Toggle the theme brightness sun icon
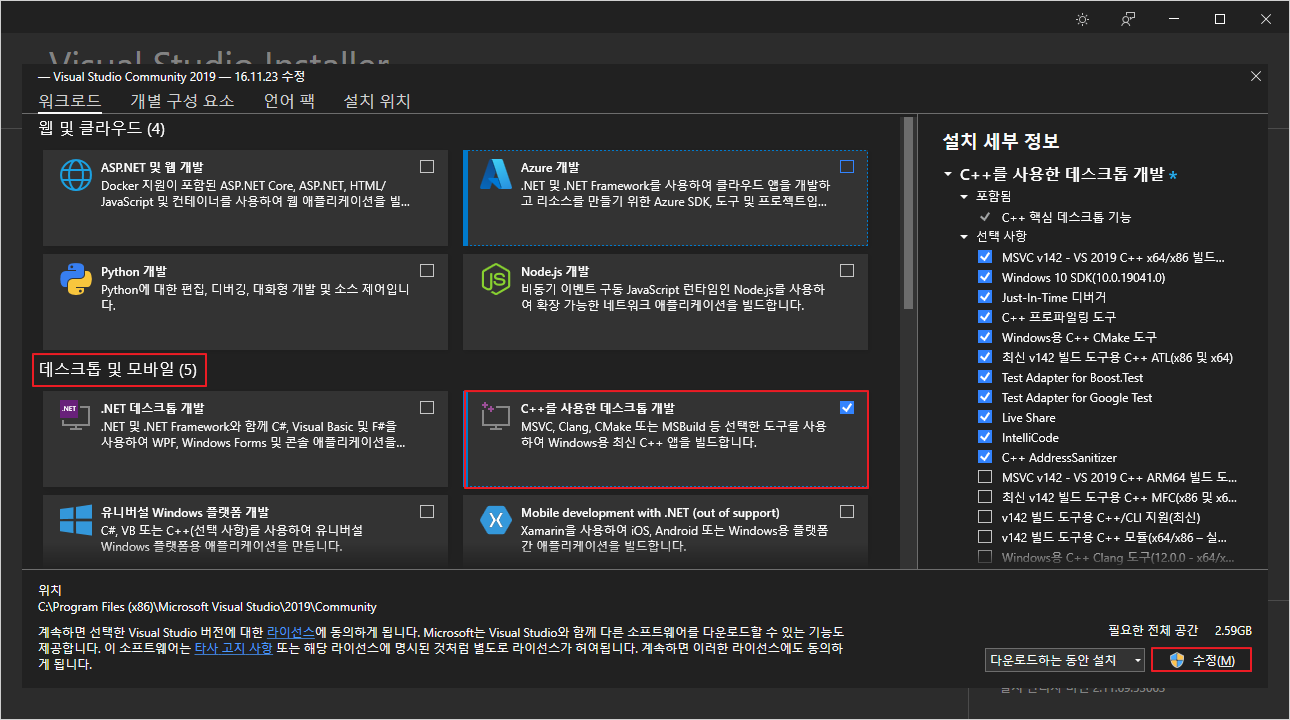1290x720 pixels. point(1082,19)
